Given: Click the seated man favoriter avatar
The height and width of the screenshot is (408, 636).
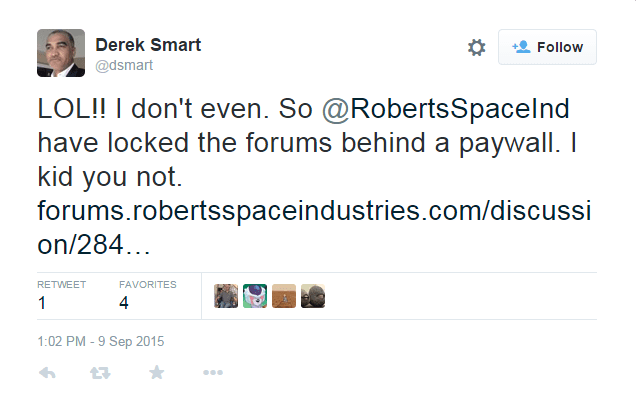Looking at the screenshot, I should tap(226, 296).
